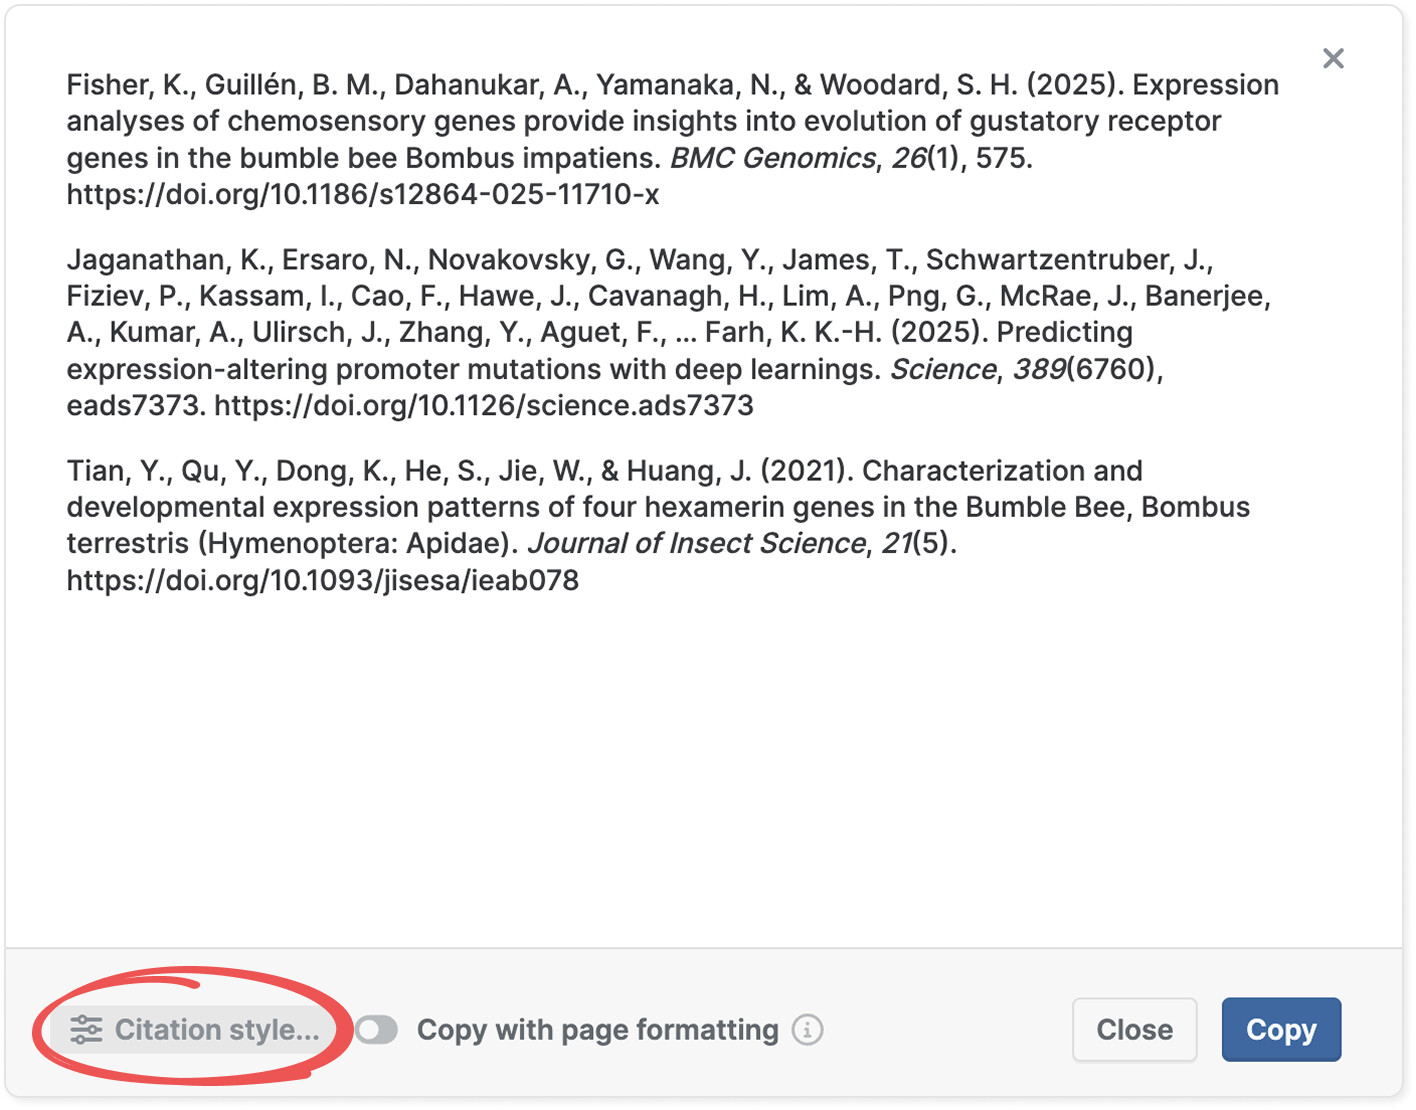Click the italic Science journal name

(943, 370)
